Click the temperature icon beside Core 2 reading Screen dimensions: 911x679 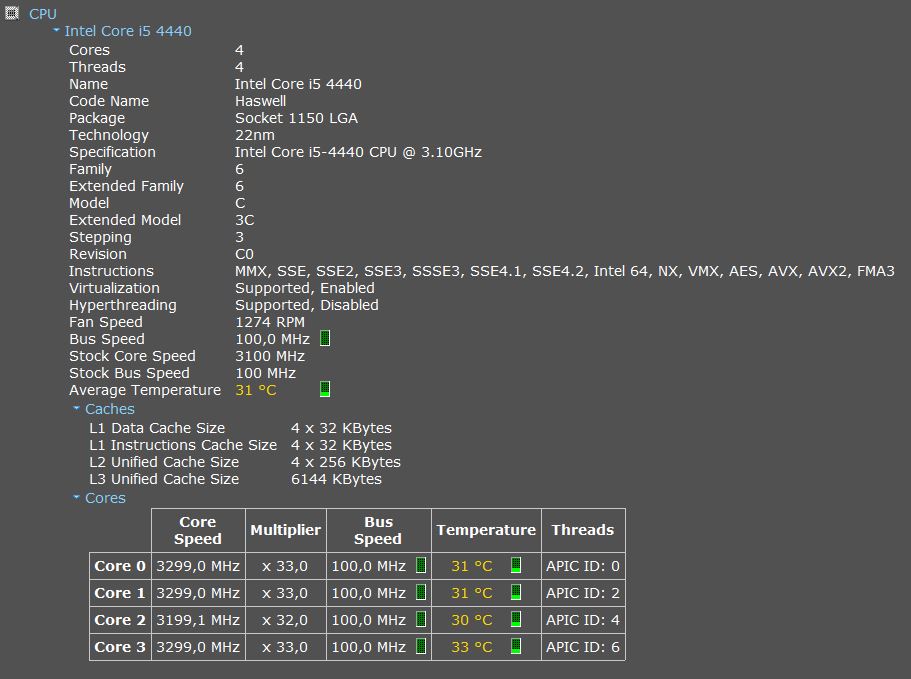click(x=516, y=620)
